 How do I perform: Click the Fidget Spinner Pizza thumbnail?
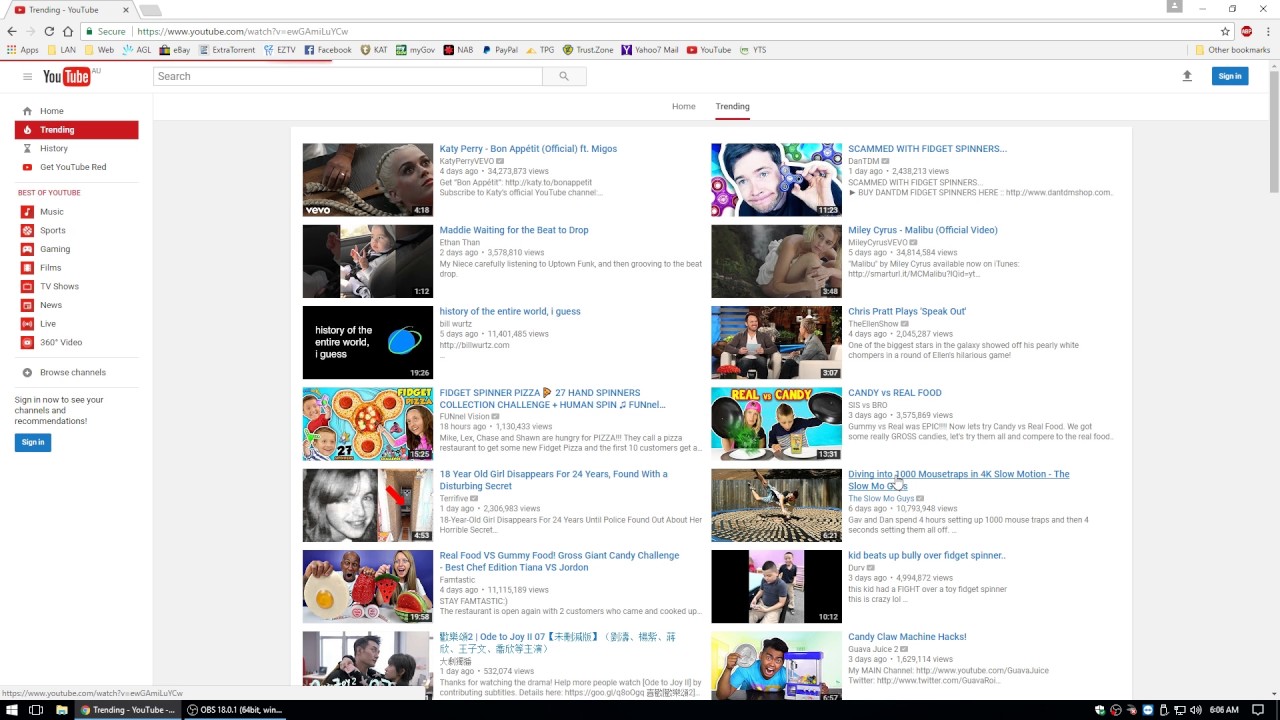(368, 424)
